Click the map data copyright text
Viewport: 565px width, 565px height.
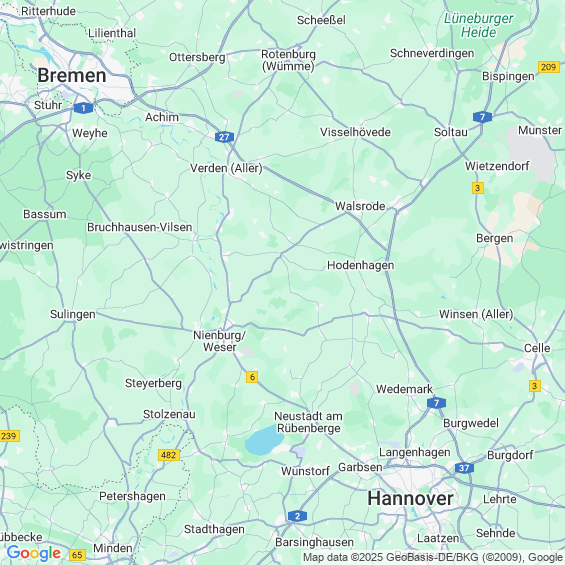coord(433,557)
